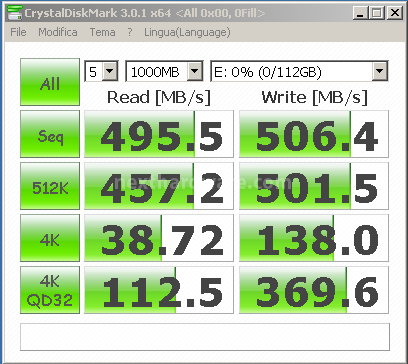Select 512K write value 501.5

pyautogui.click(x=314, y=186)
